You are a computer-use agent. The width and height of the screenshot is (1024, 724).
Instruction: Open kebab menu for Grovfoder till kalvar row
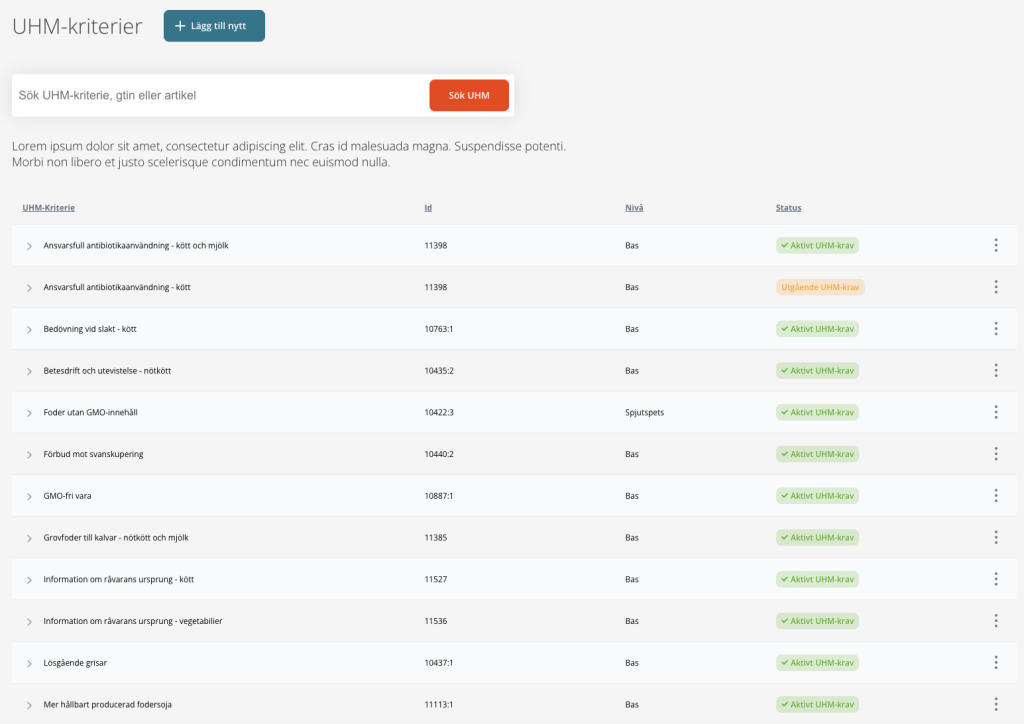click(x=995, y=538)
